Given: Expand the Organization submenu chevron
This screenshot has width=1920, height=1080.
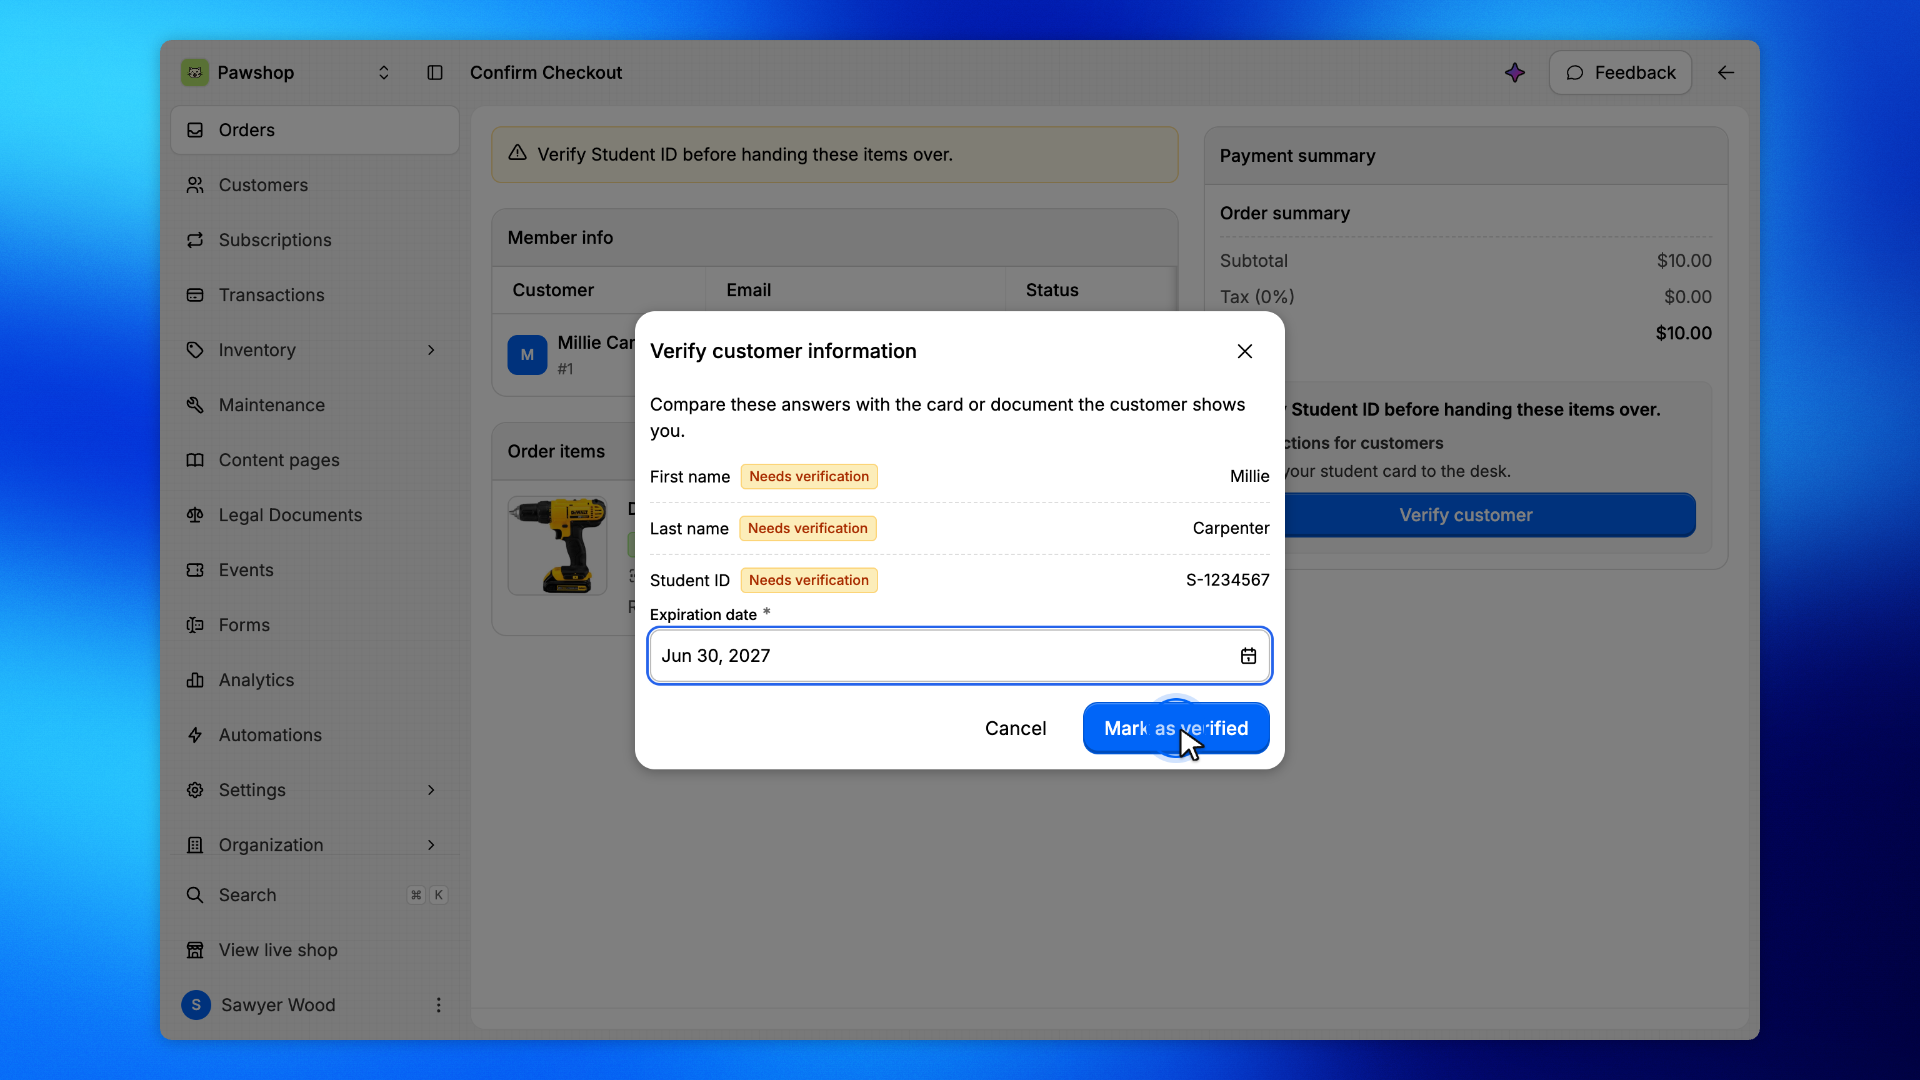Looking at the screenshot, I should pos(431,845).
